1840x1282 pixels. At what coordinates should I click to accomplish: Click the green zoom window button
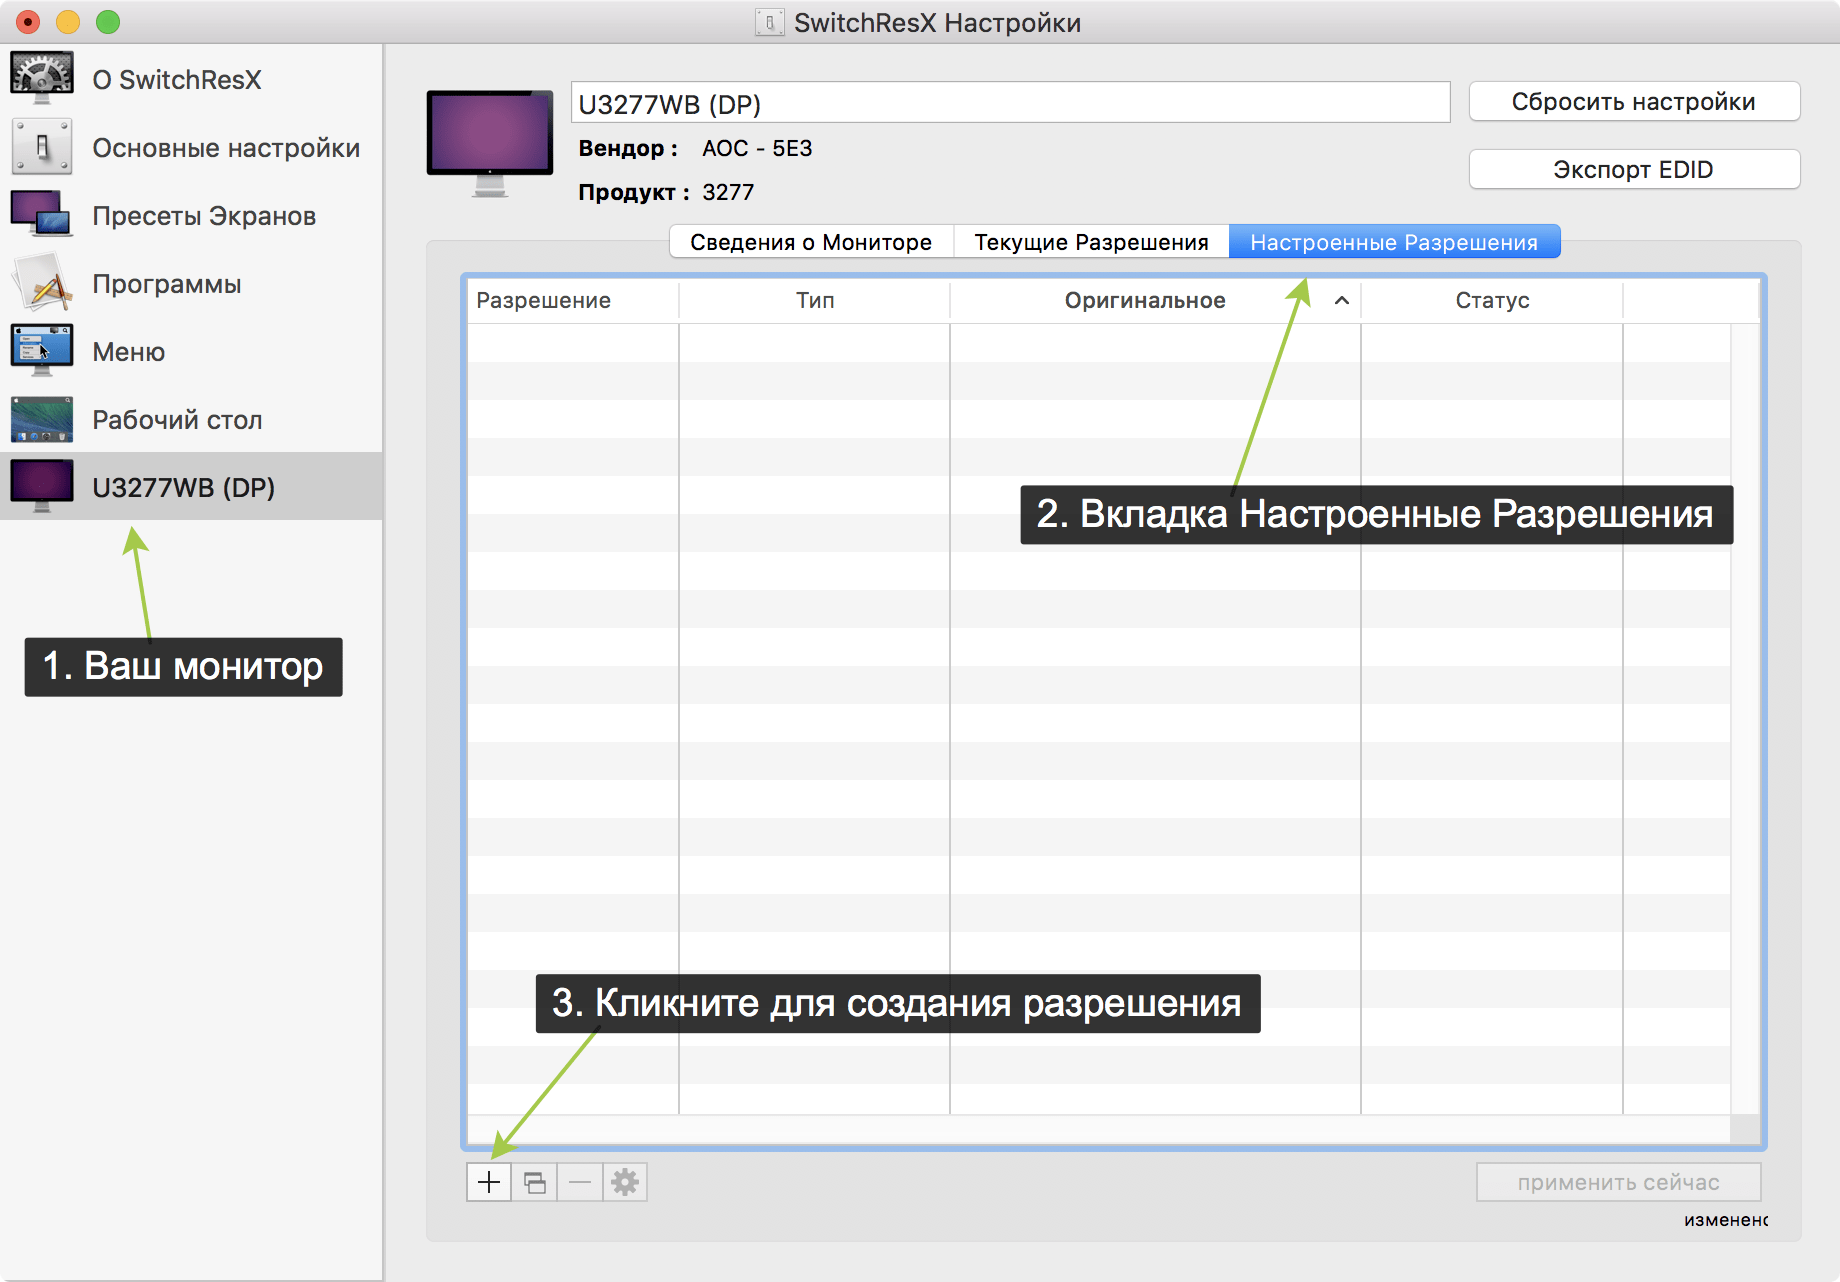coord(108,21)
